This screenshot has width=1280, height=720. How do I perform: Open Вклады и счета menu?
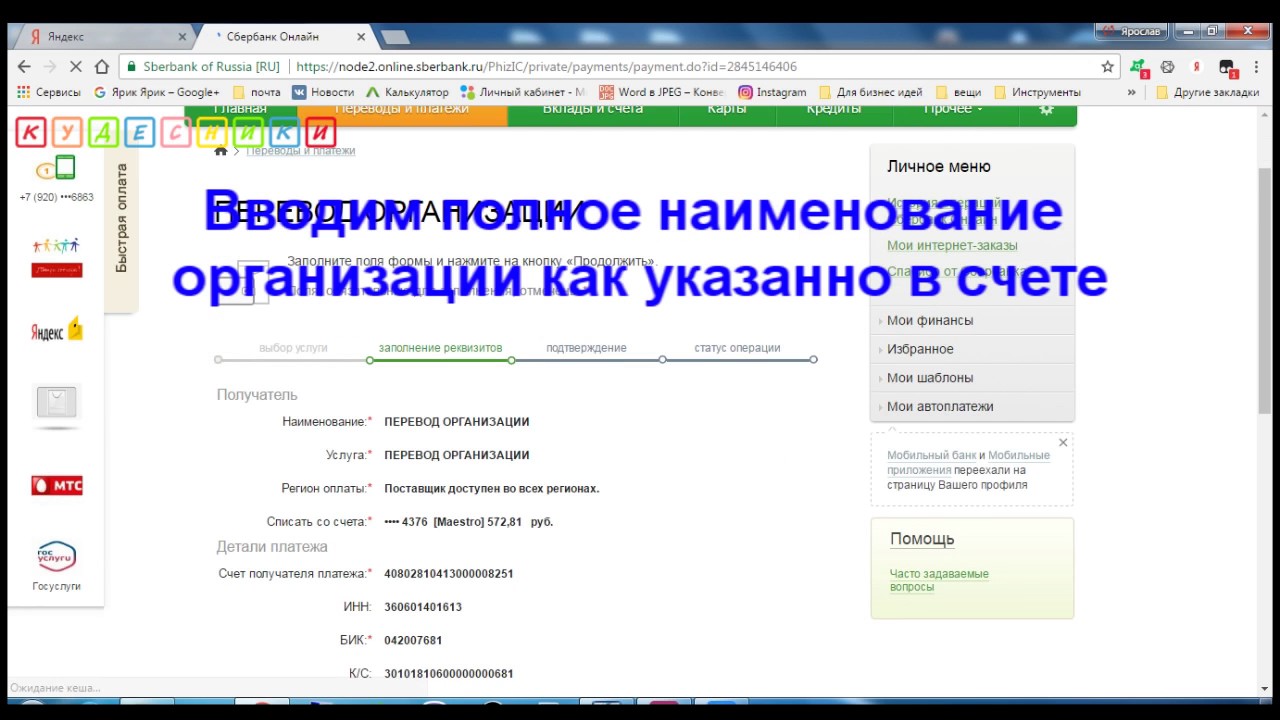coord(593,110)
